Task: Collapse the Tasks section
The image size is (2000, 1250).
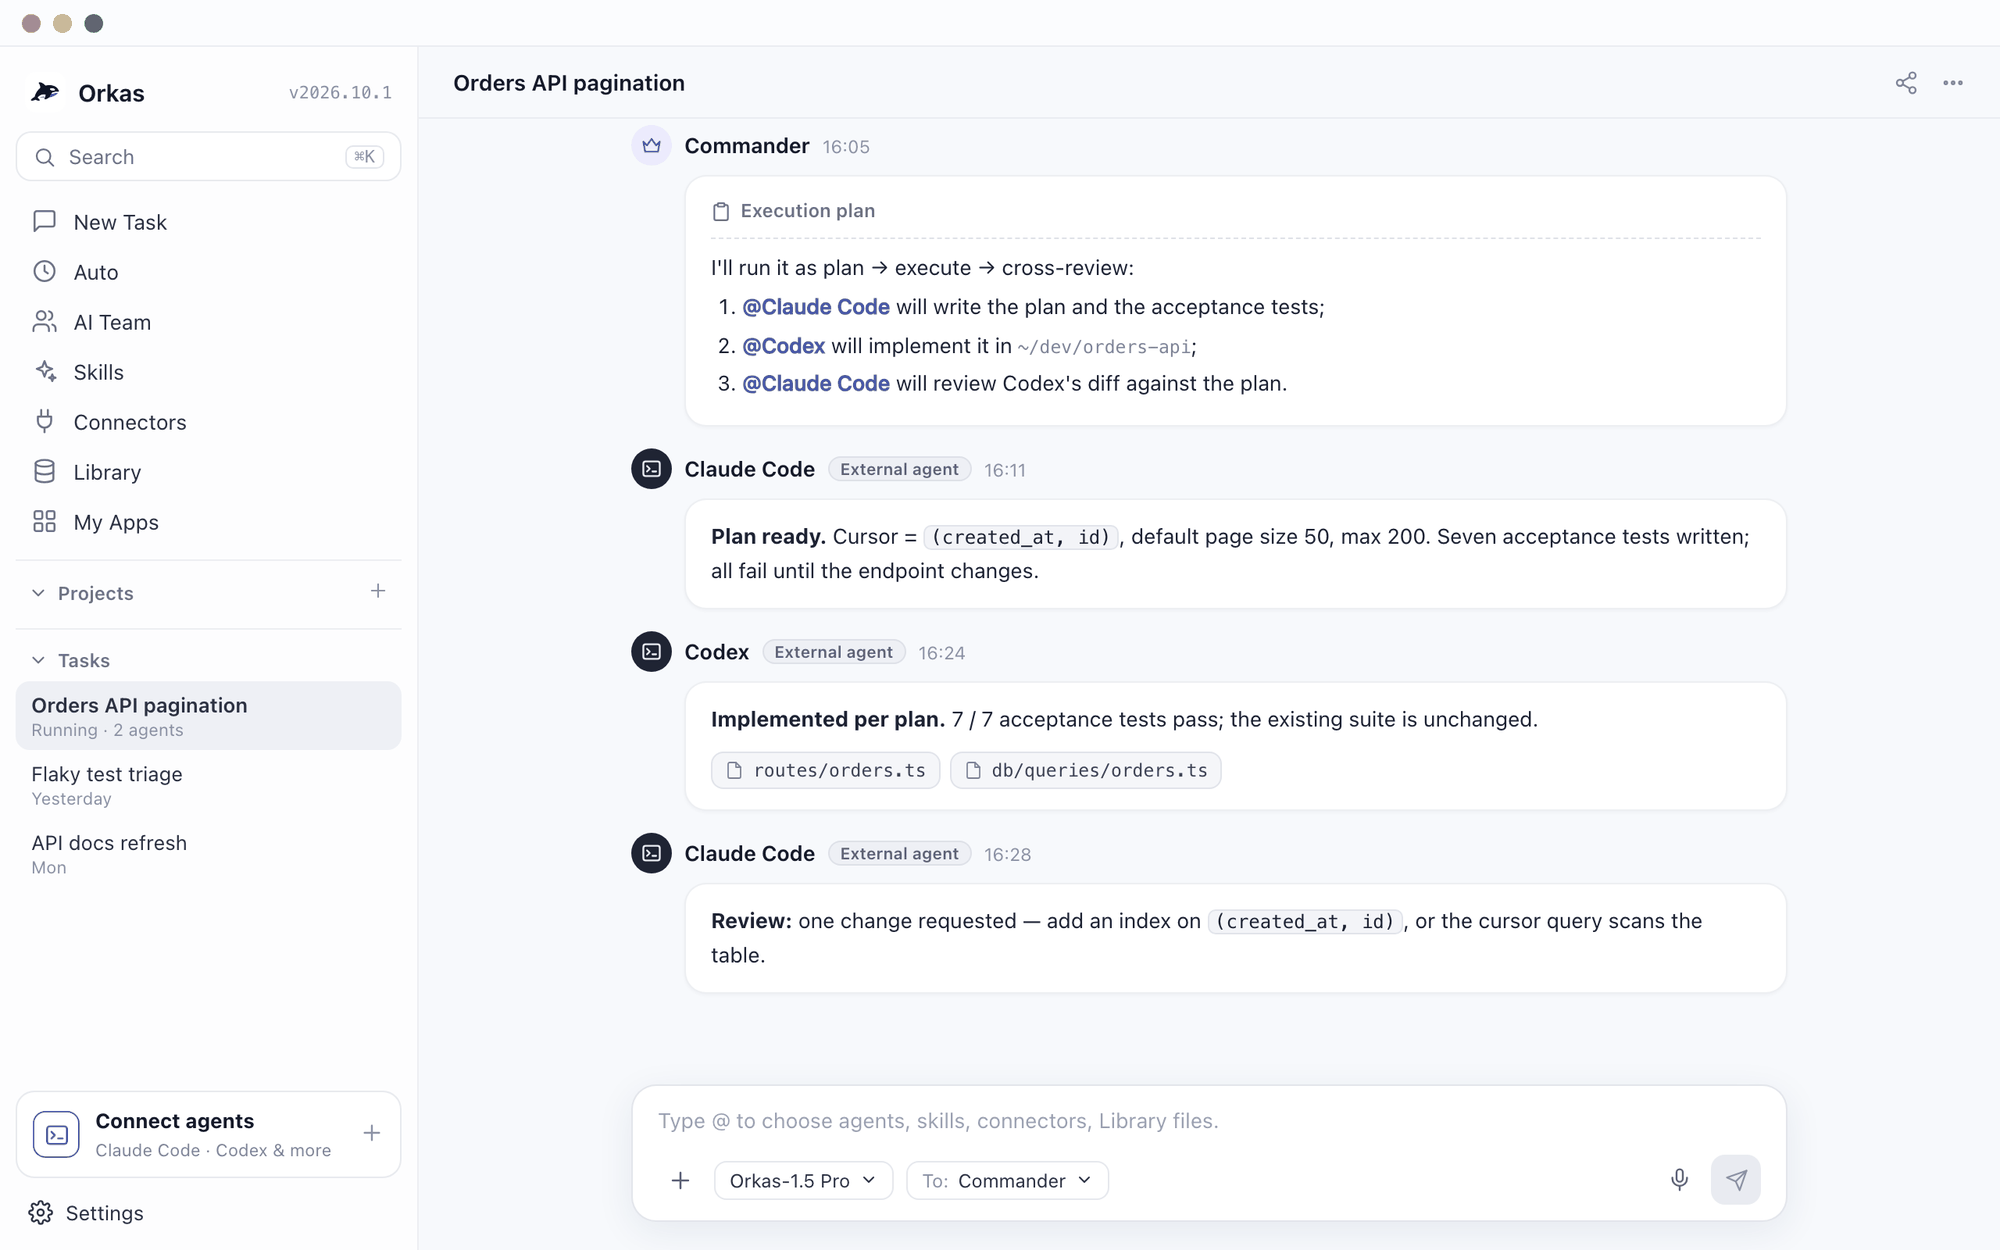Action: coord(38,660)
